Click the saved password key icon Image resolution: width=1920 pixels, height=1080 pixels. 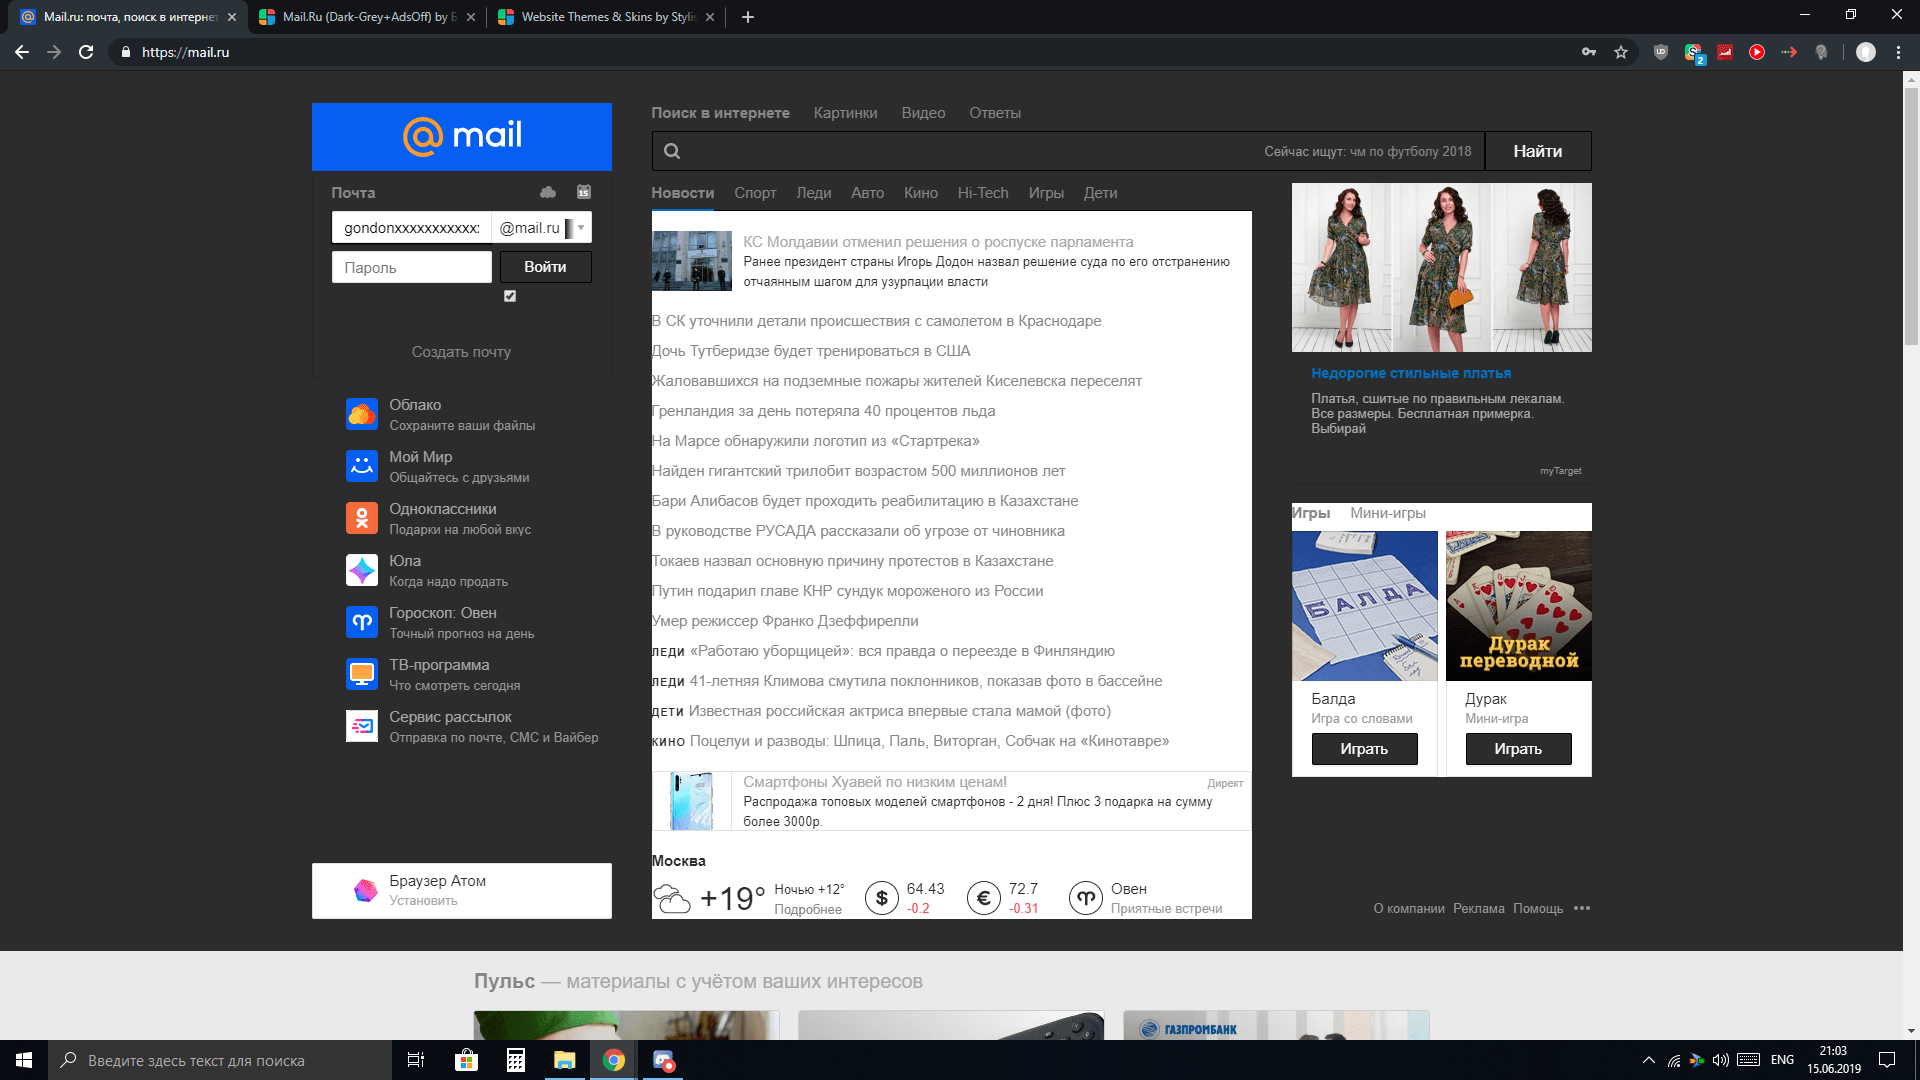tap(1589, 52)
